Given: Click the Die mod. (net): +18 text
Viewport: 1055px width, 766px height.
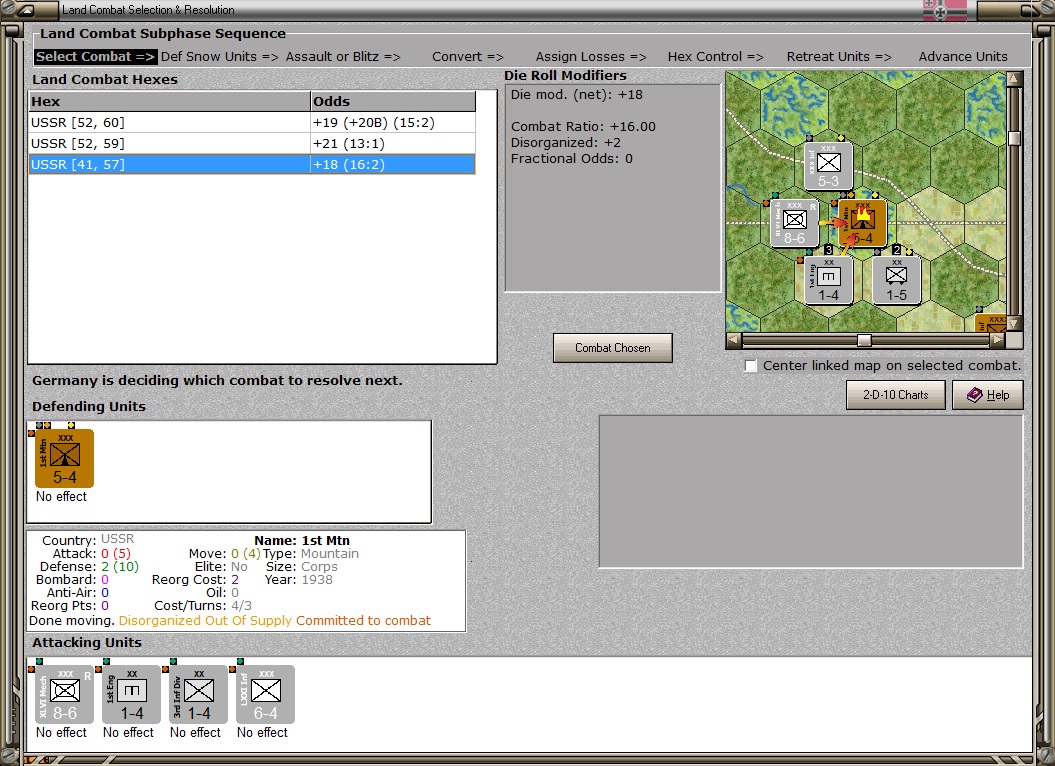Looking at the screenshot, I should pyautogui.click(x=577, y=95).
